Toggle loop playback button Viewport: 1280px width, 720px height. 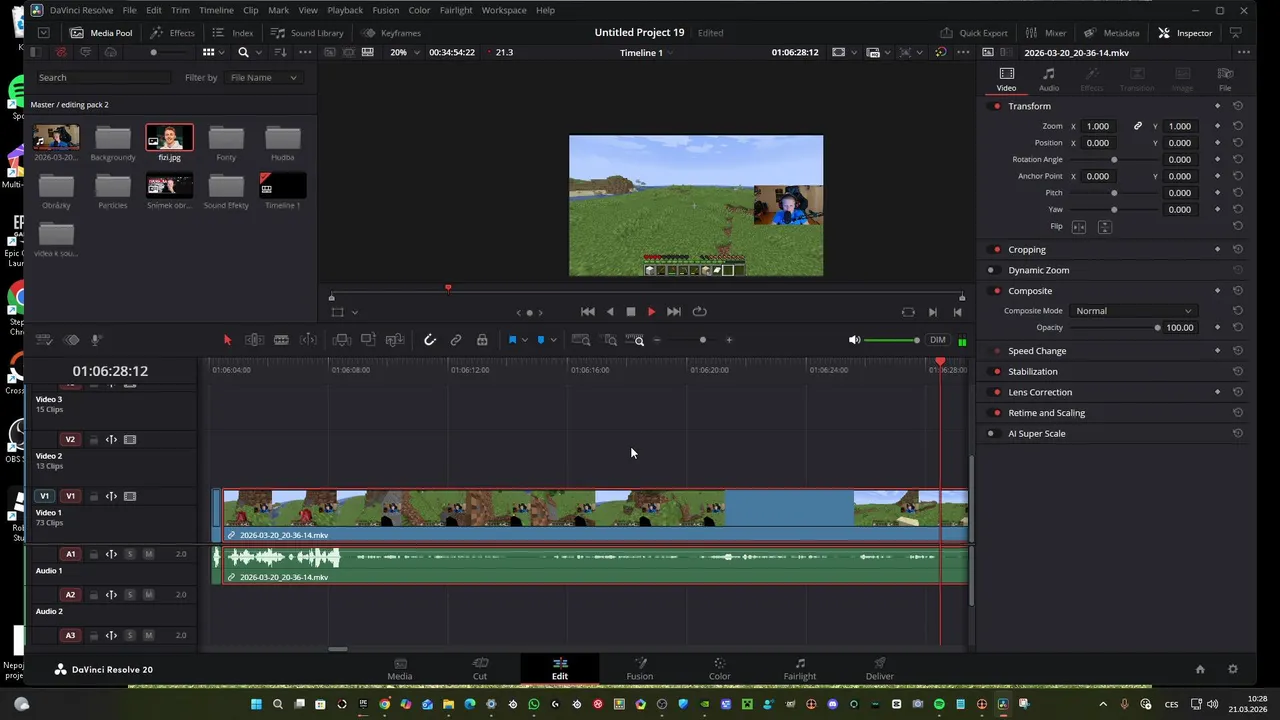[699, 312]
